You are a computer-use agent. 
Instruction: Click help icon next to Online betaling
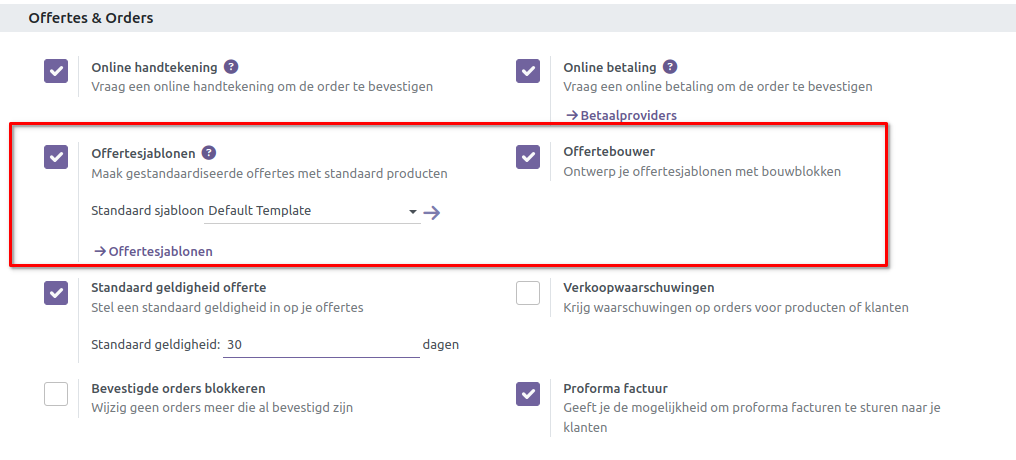point(670,67)
